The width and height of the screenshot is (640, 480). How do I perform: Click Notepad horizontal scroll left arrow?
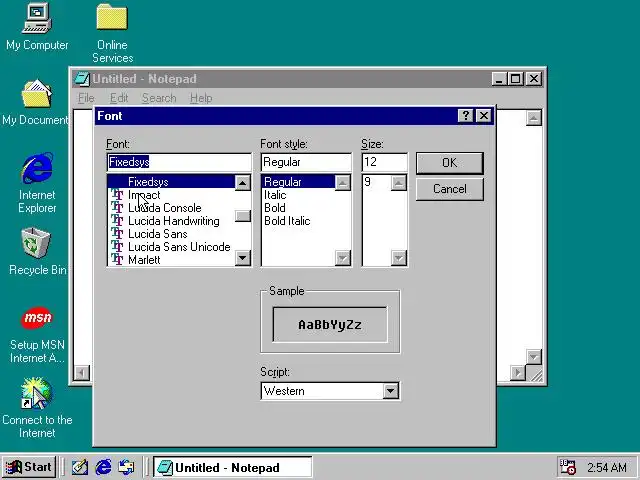click(x=82, y=373)
